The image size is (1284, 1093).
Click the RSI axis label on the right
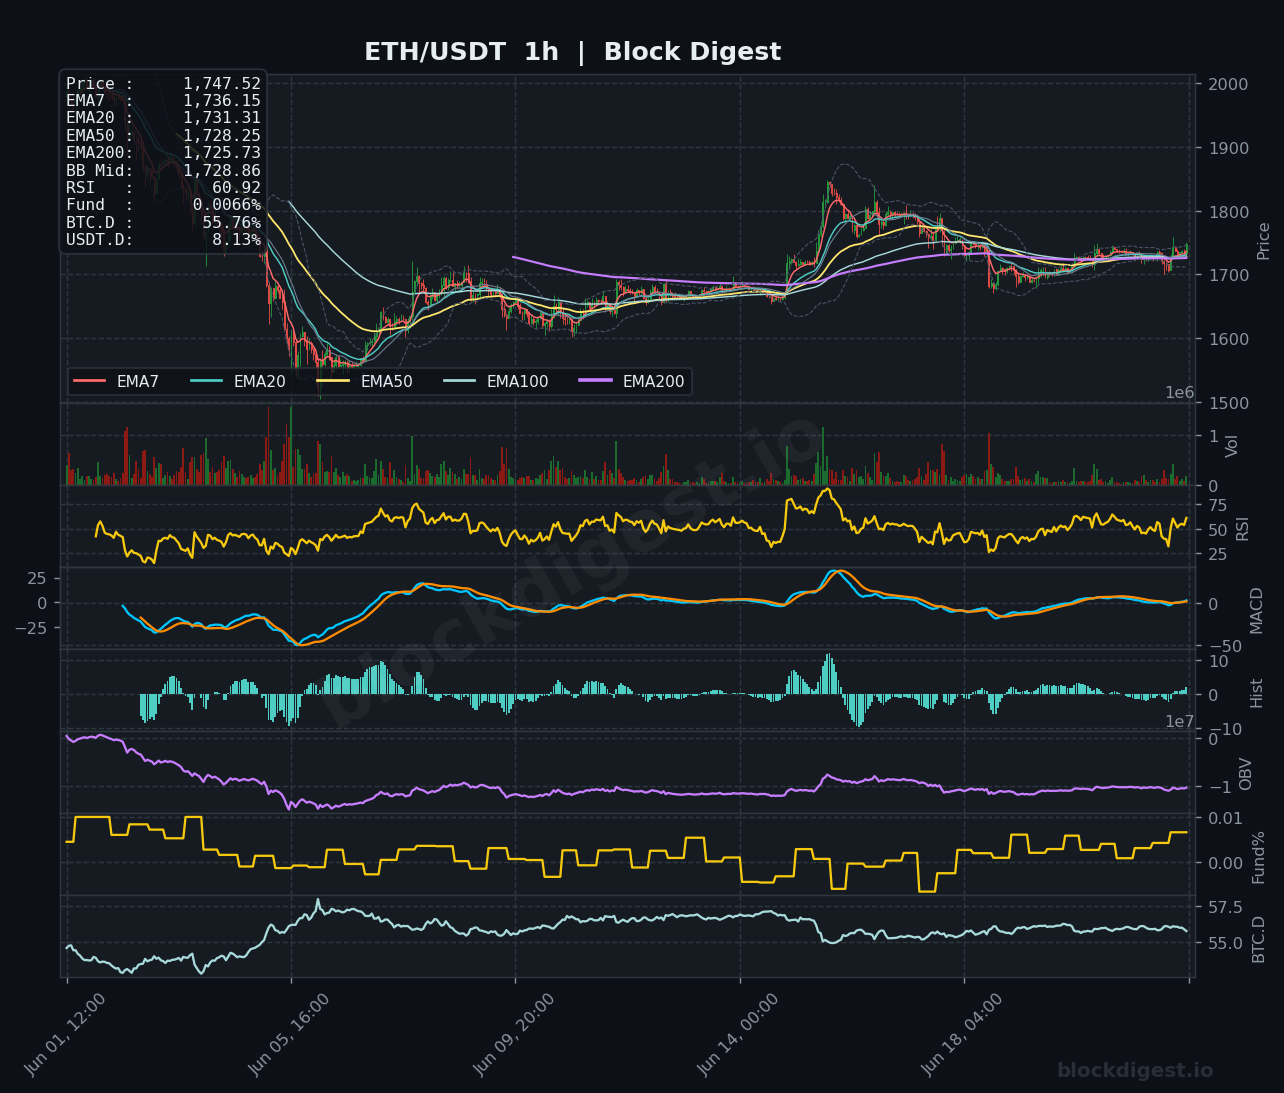tap(1243, 529)
